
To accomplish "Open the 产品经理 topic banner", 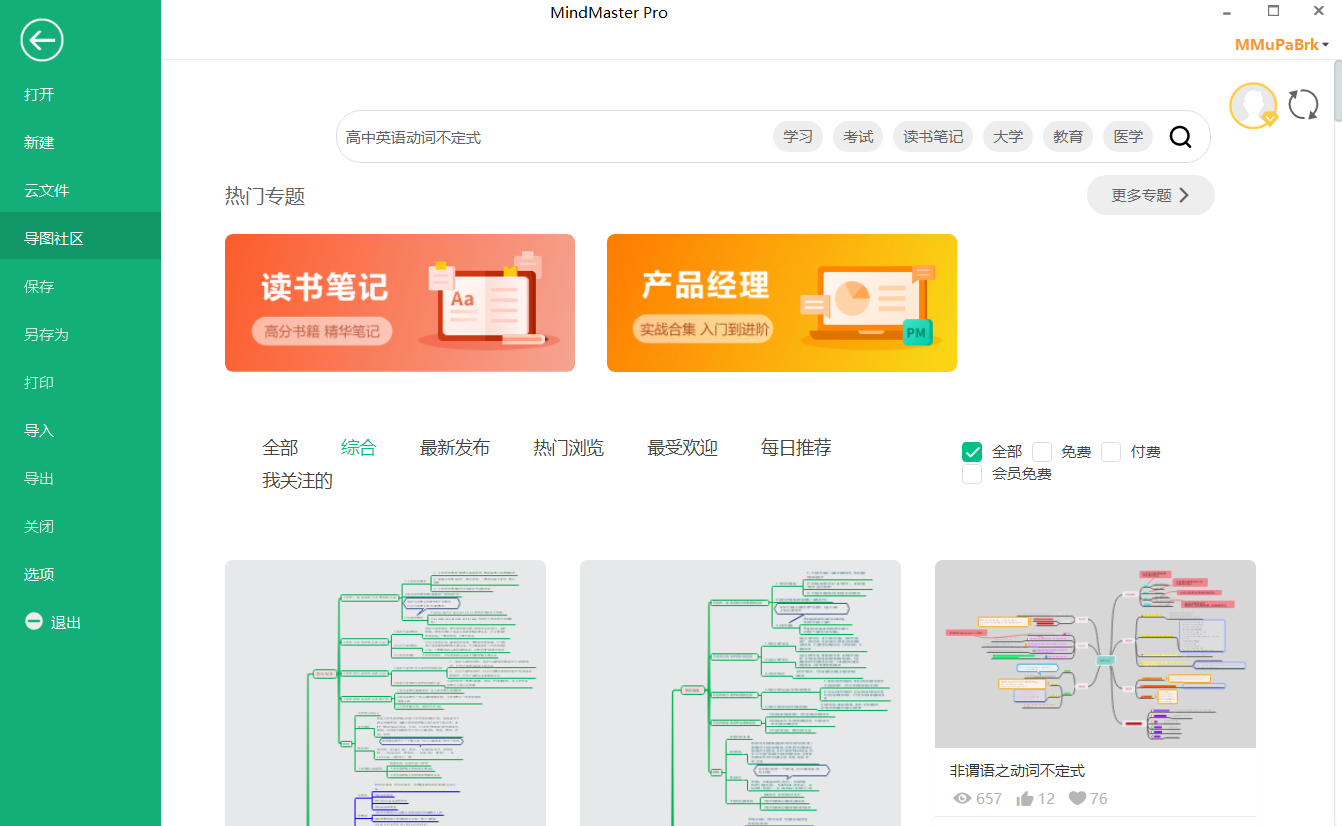I will coord(782,303).
